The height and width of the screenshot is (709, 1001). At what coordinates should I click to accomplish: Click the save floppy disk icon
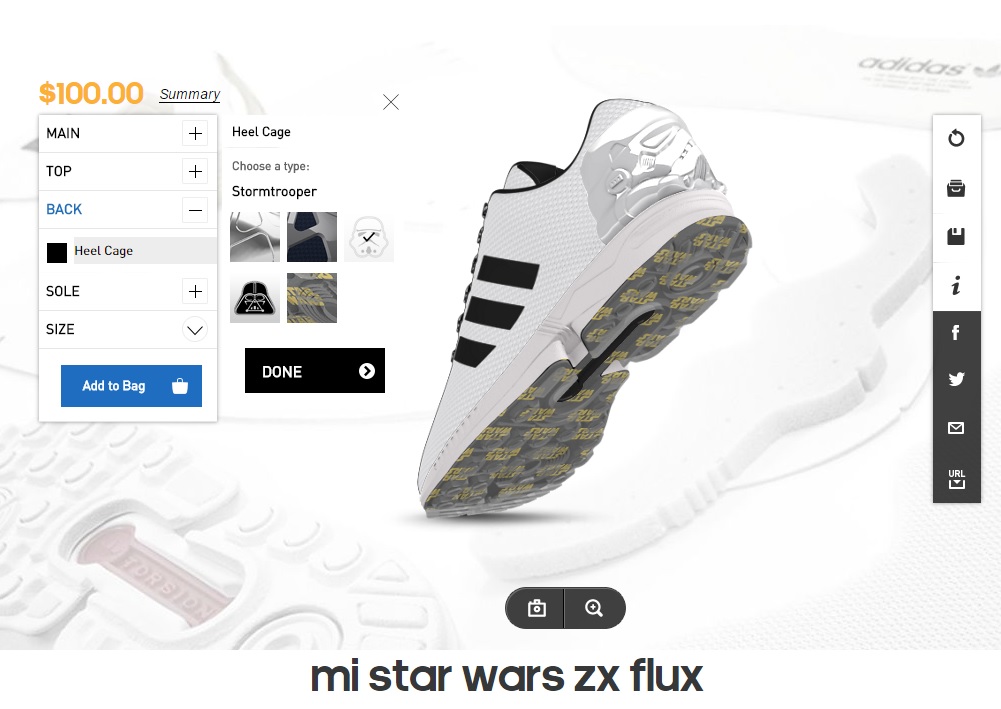click(x=956, y=236)
